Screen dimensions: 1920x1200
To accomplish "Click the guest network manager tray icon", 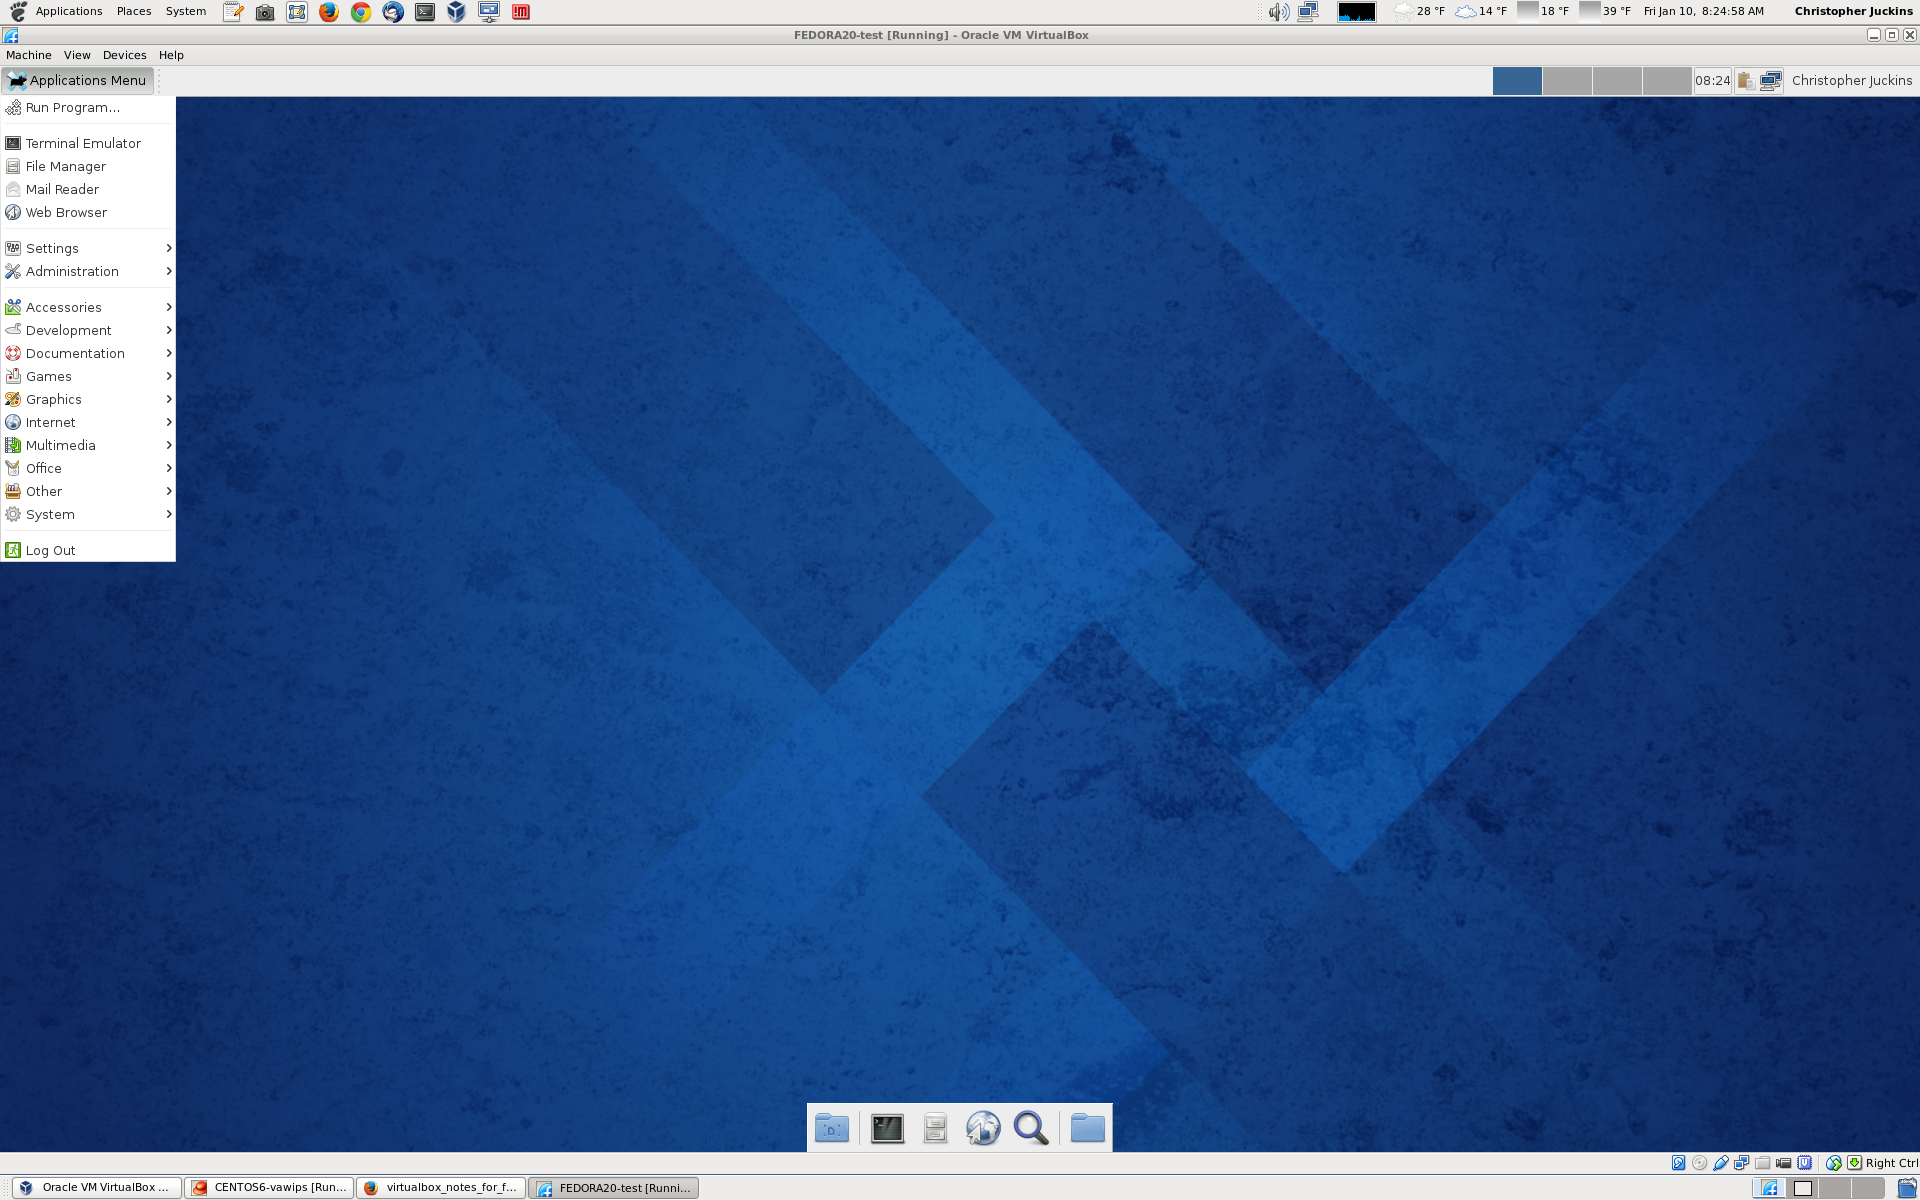I will pos(1770,81).
